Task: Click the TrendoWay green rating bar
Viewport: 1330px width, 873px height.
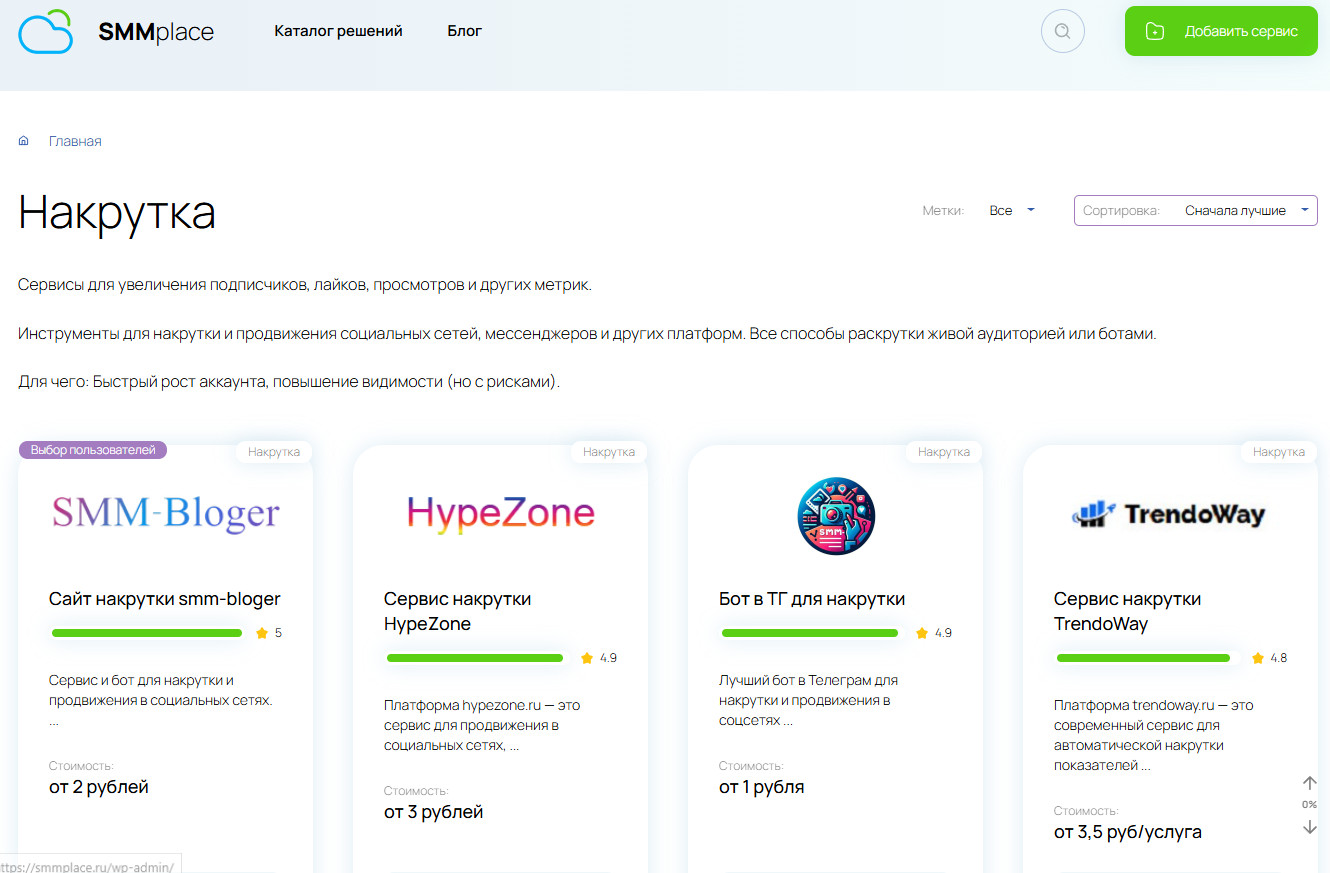Action: [1143, 658]
